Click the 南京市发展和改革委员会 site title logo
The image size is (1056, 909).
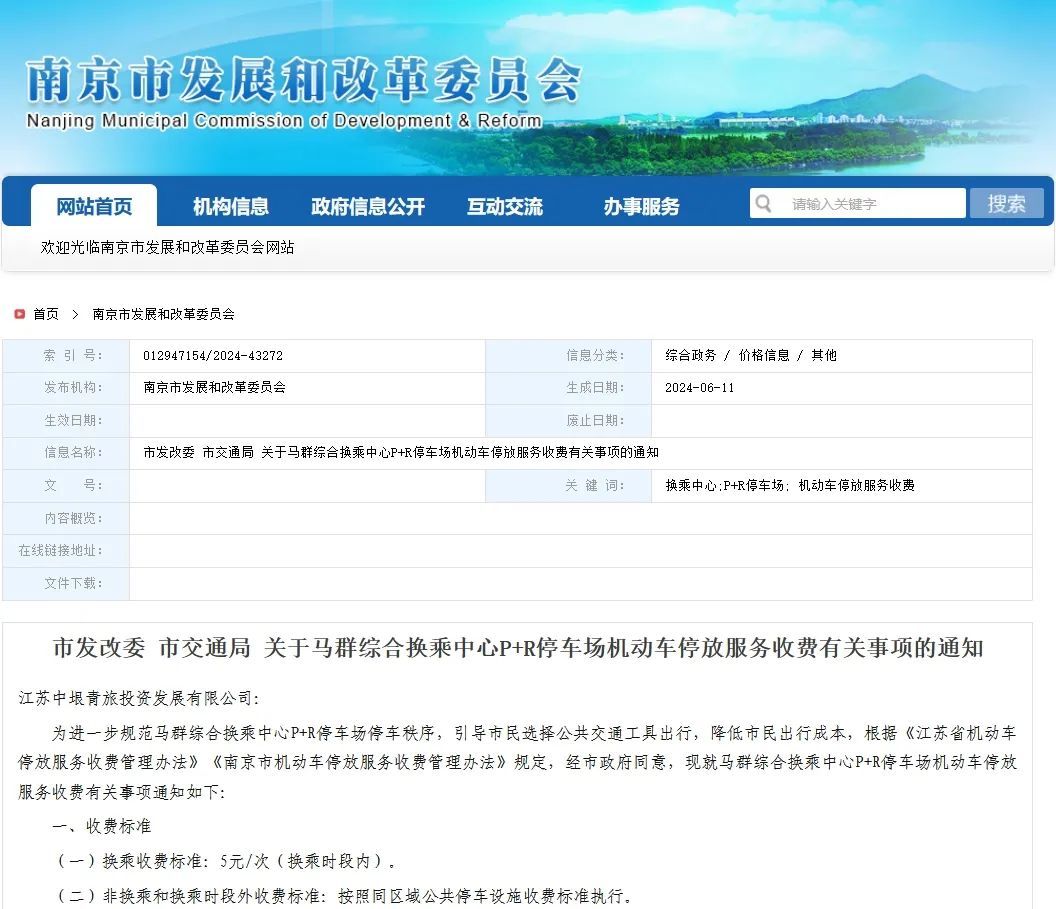click(303, 80)
